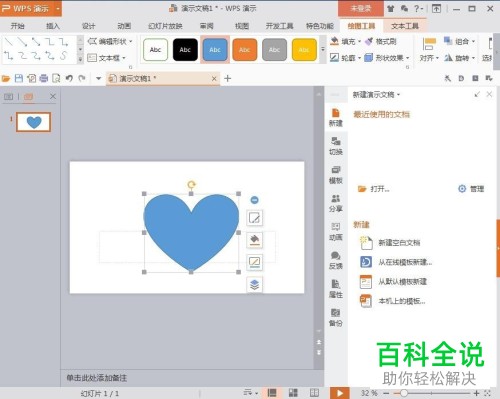Expand the 编辑形状 dropdown
The height and width of the screenshot is (399, 500).
(x=131, y=41)
